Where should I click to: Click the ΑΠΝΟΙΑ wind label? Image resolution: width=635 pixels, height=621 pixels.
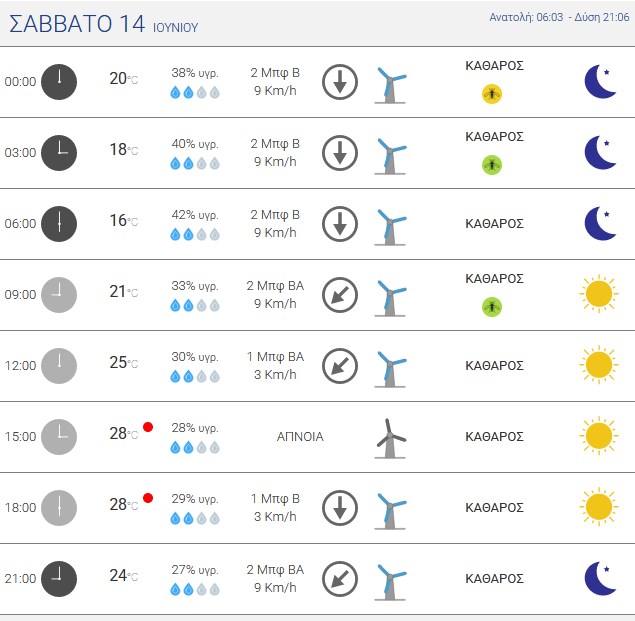coord(300,437)
